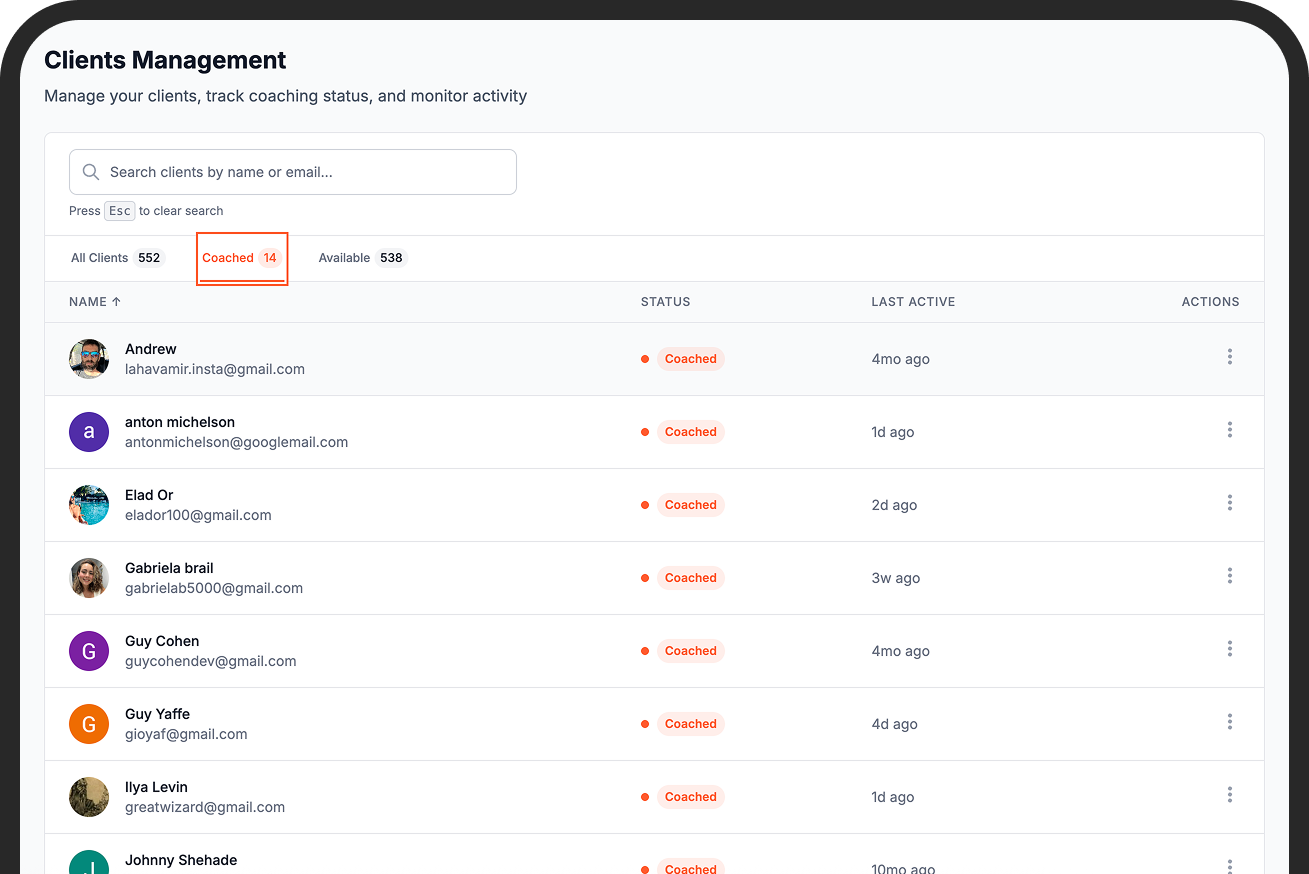This screenshot has width=1309, height=874.
Task: Click the Coached badge for Guy Cohen
Action: pyautogui.click(x=690, y=651)
